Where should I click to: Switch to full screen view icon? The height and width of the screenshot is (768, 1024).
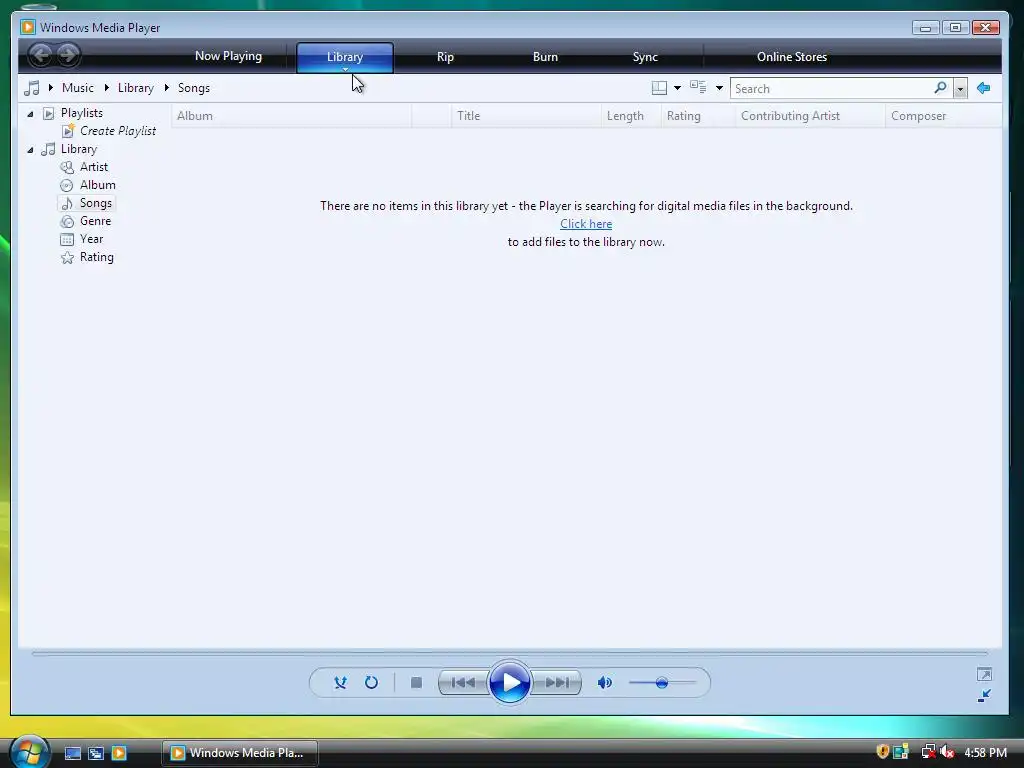(984, 674)
